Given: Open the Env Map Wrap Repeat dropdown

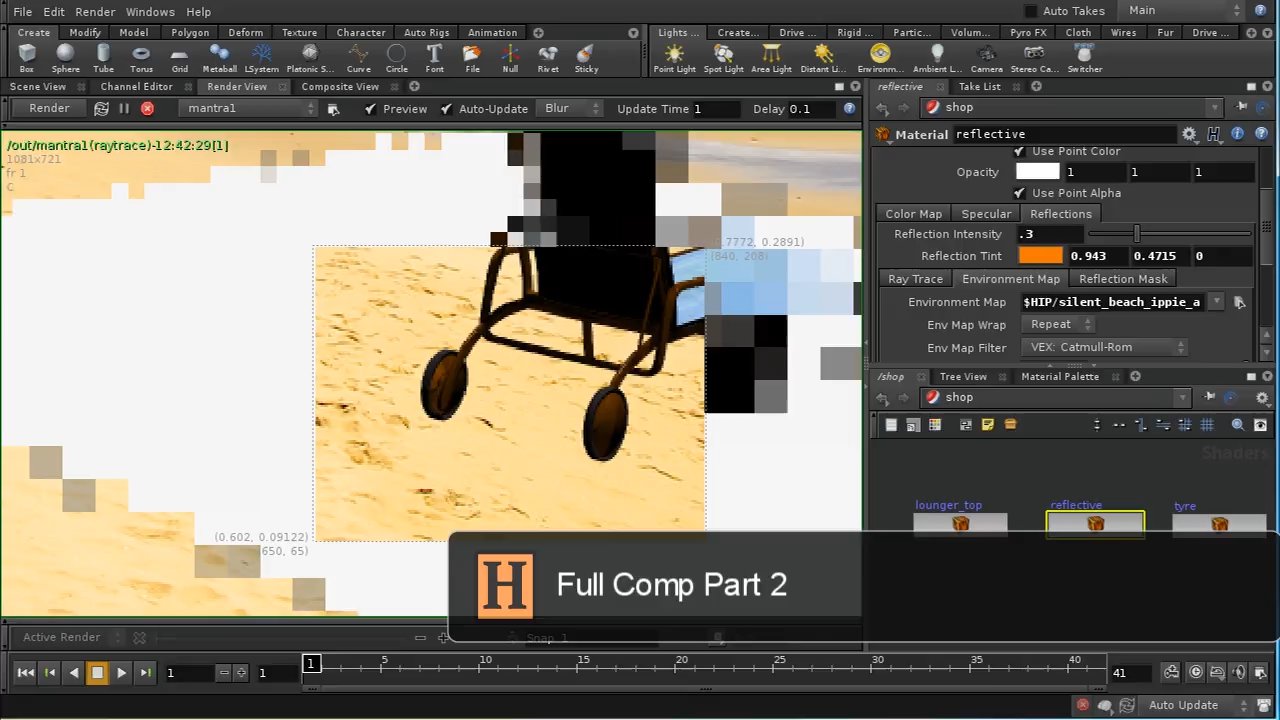Looking at the screenshot, I should click(x=1057, y=324).
